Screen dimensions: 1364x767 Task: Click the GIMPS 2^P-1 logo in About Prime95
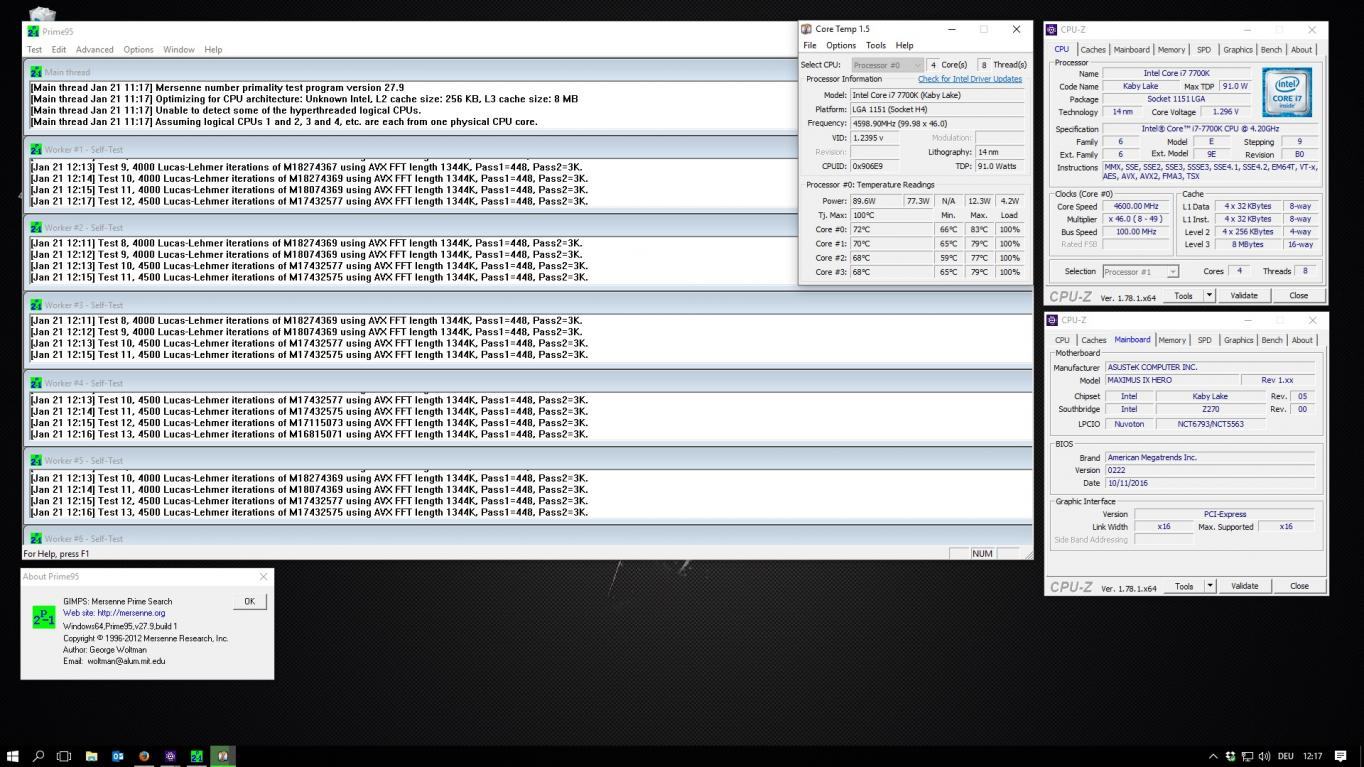(43, 617)
